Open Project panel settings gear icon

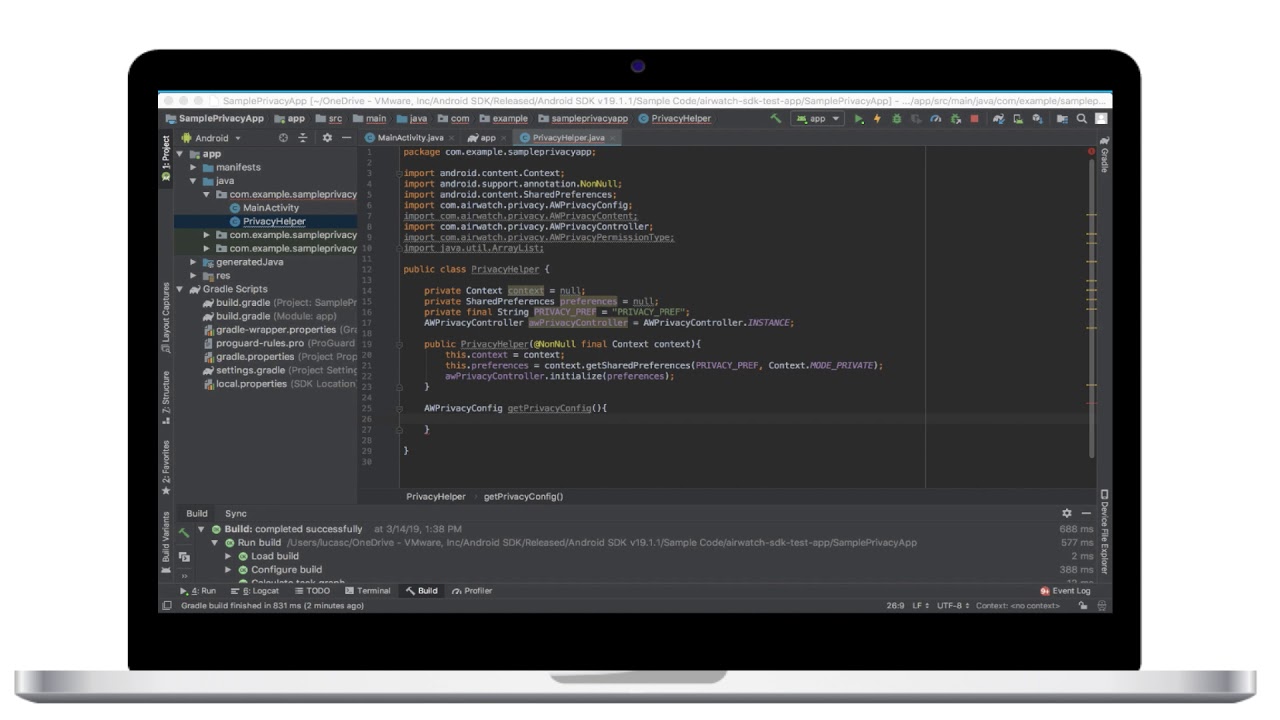coord(326,138)
